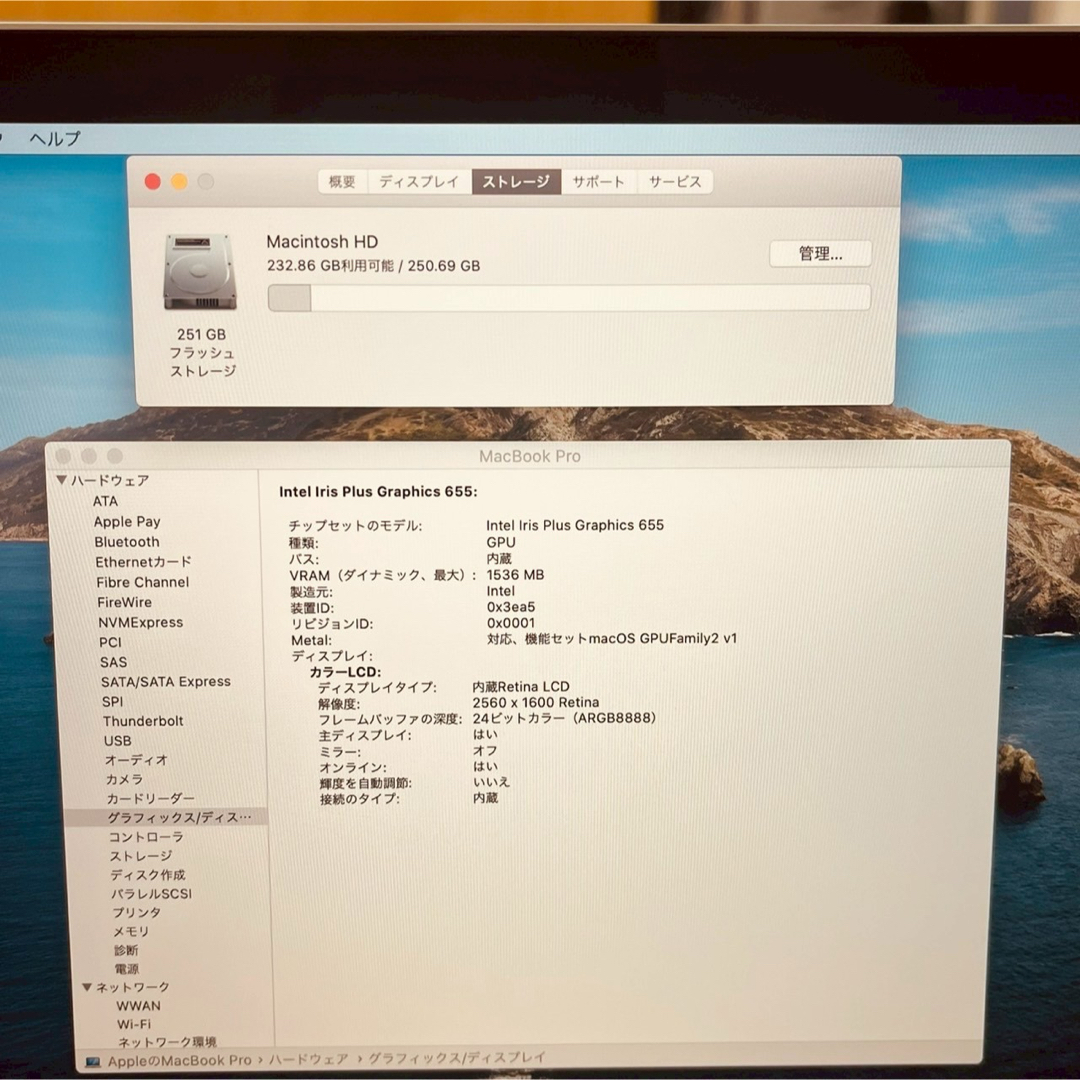Select ストレージ in hardware sidebar list

(141, 855)
